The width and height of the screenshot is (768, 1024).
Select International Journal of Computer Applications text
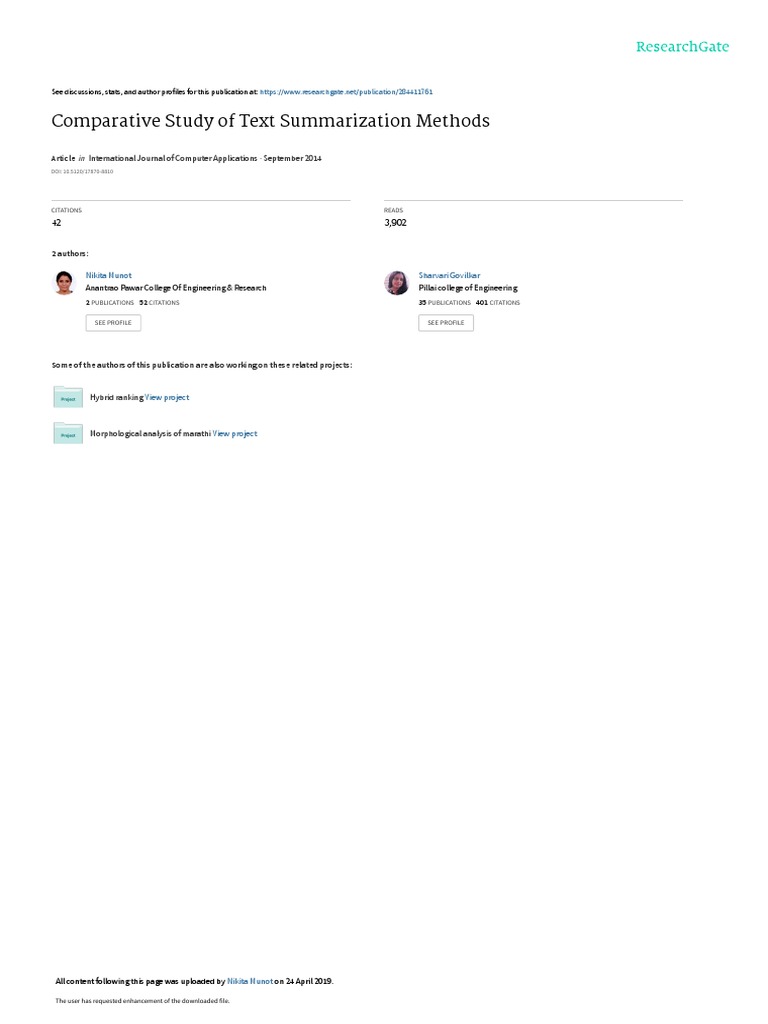coord(173,158)
